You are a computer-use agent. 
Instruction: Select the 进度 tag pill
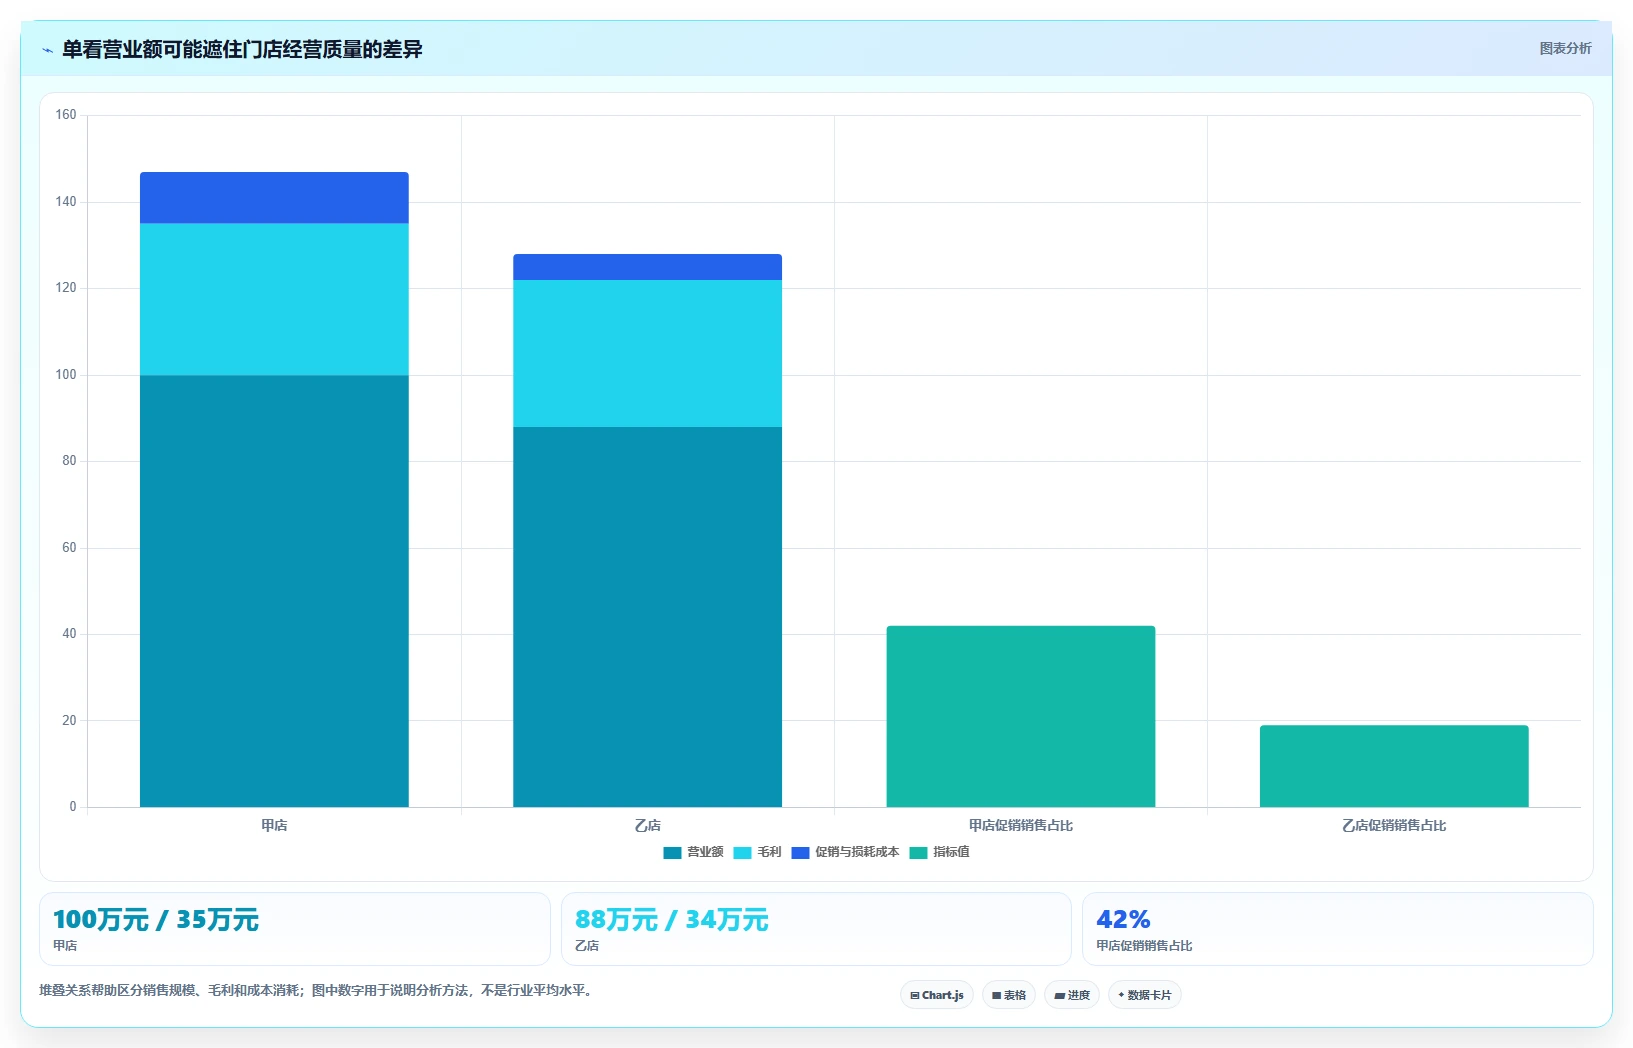pos(1072,995)
